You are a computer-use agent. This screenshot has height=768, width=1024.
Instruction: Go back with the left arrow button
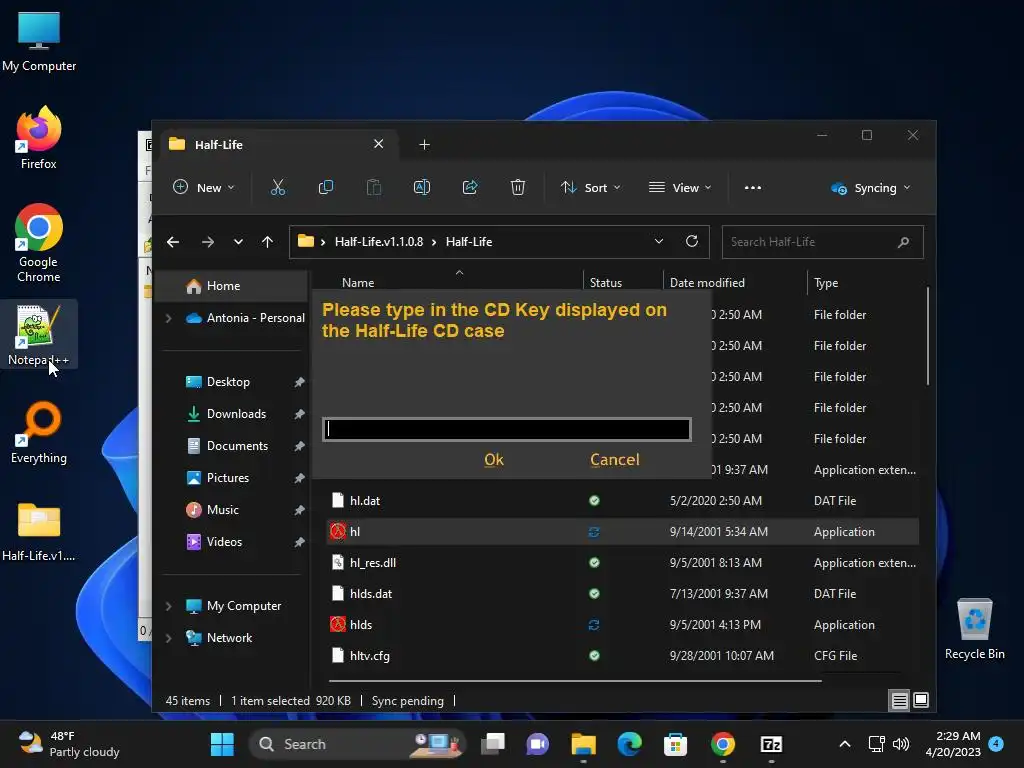(x=173, y=242)
